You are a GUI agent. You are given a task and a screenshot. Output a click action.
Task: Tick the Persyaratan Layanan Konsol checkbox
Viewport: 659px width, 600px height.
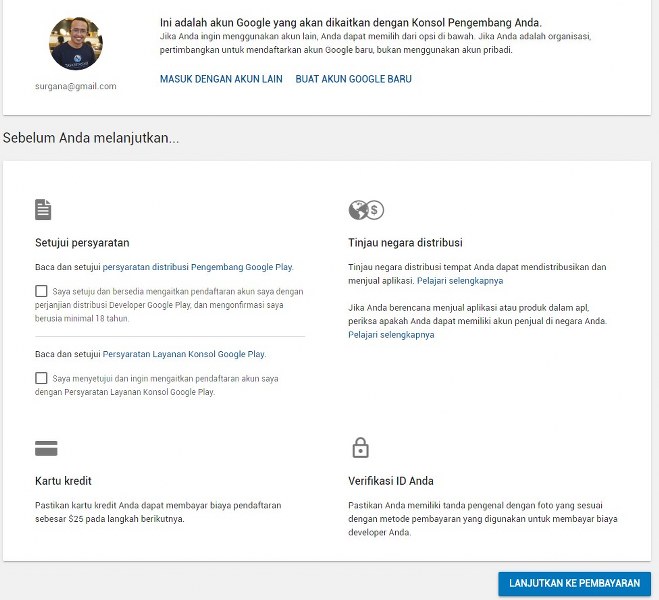[x=41, y=378]
